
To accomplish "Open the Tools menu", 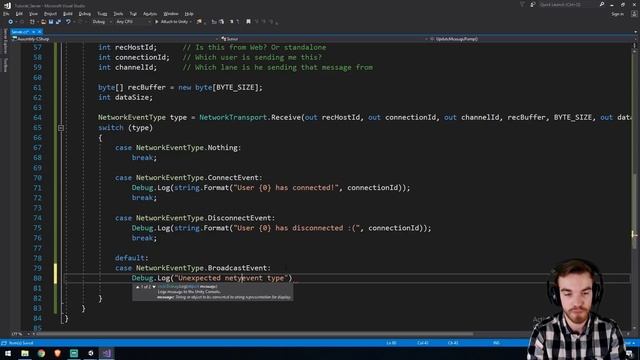I will coord(118,14).
